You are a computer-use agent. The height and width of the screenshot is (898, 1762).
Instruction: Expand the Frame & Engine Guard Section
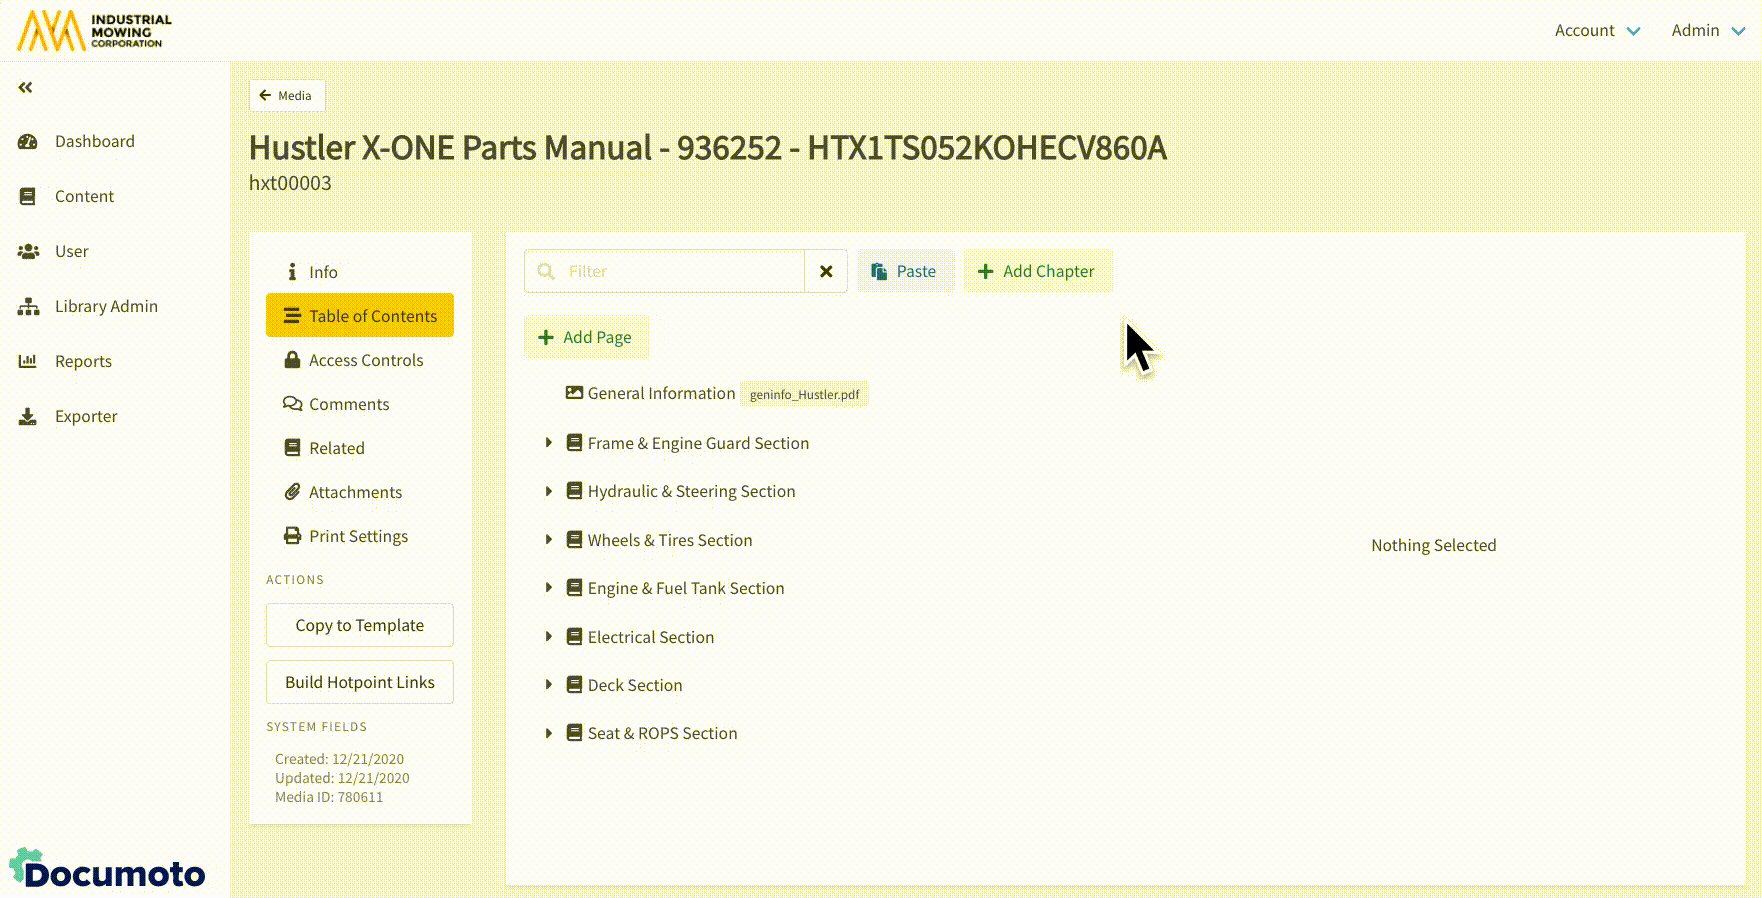548,443
